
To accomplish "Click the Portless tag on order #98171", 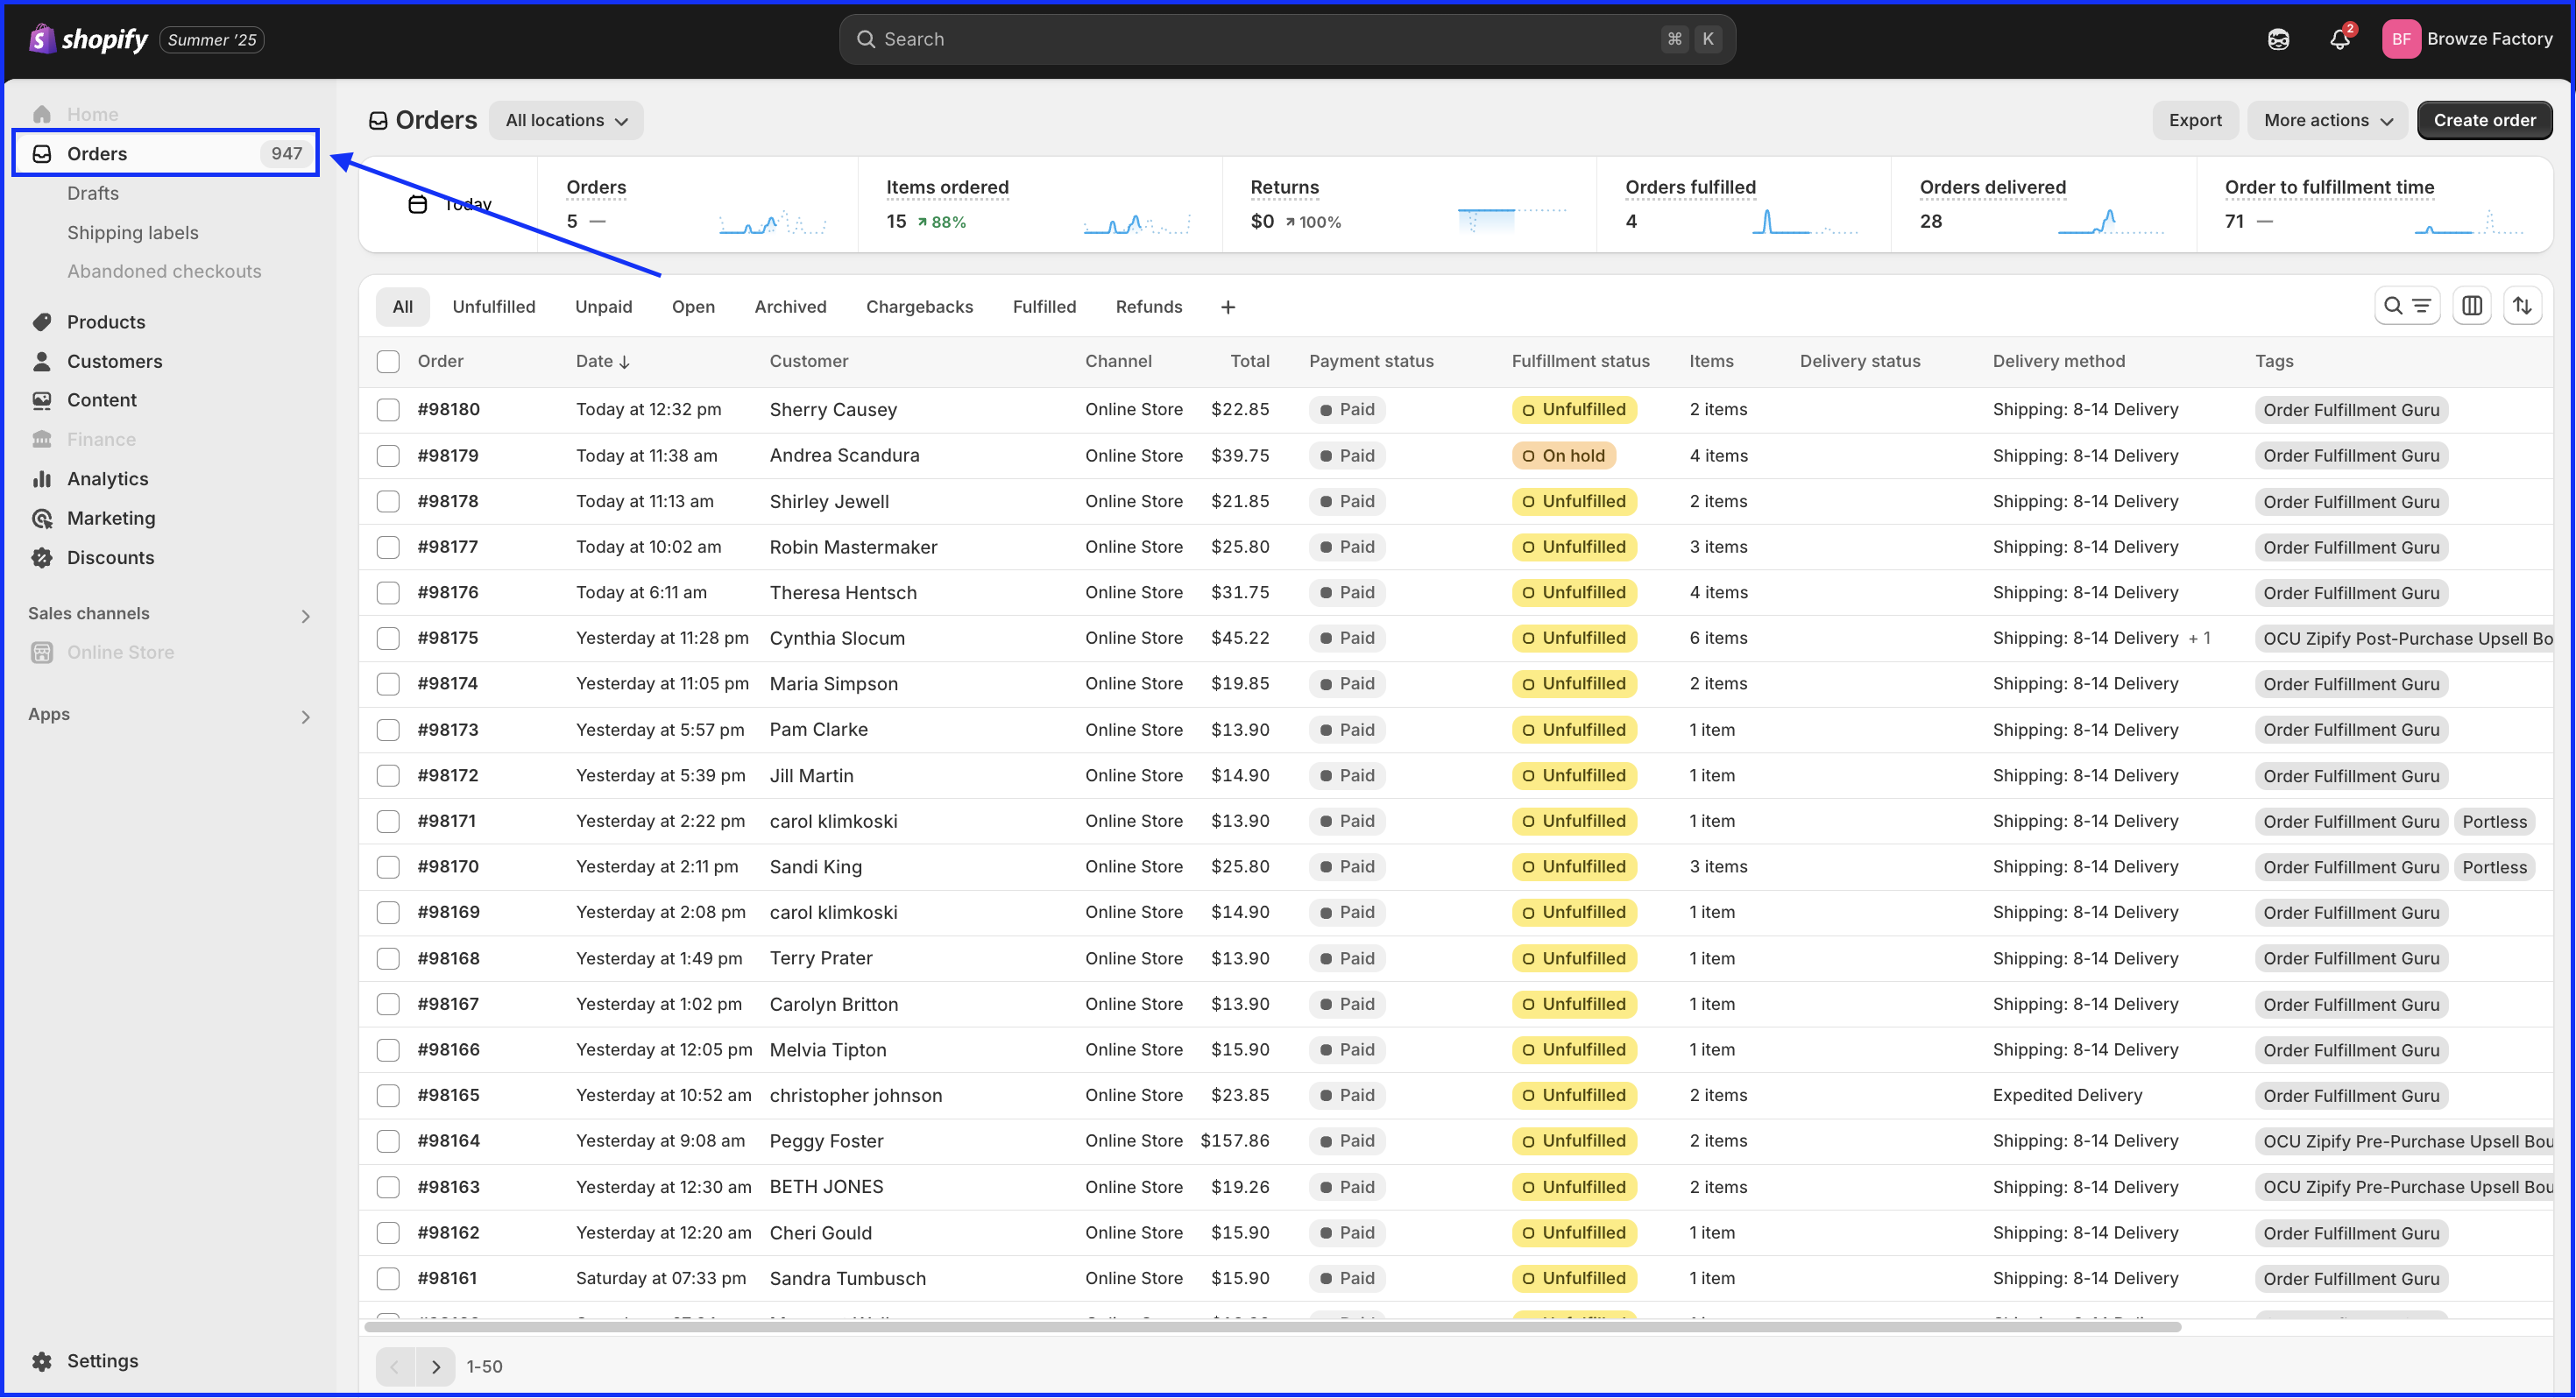I will pos(2494,822).
